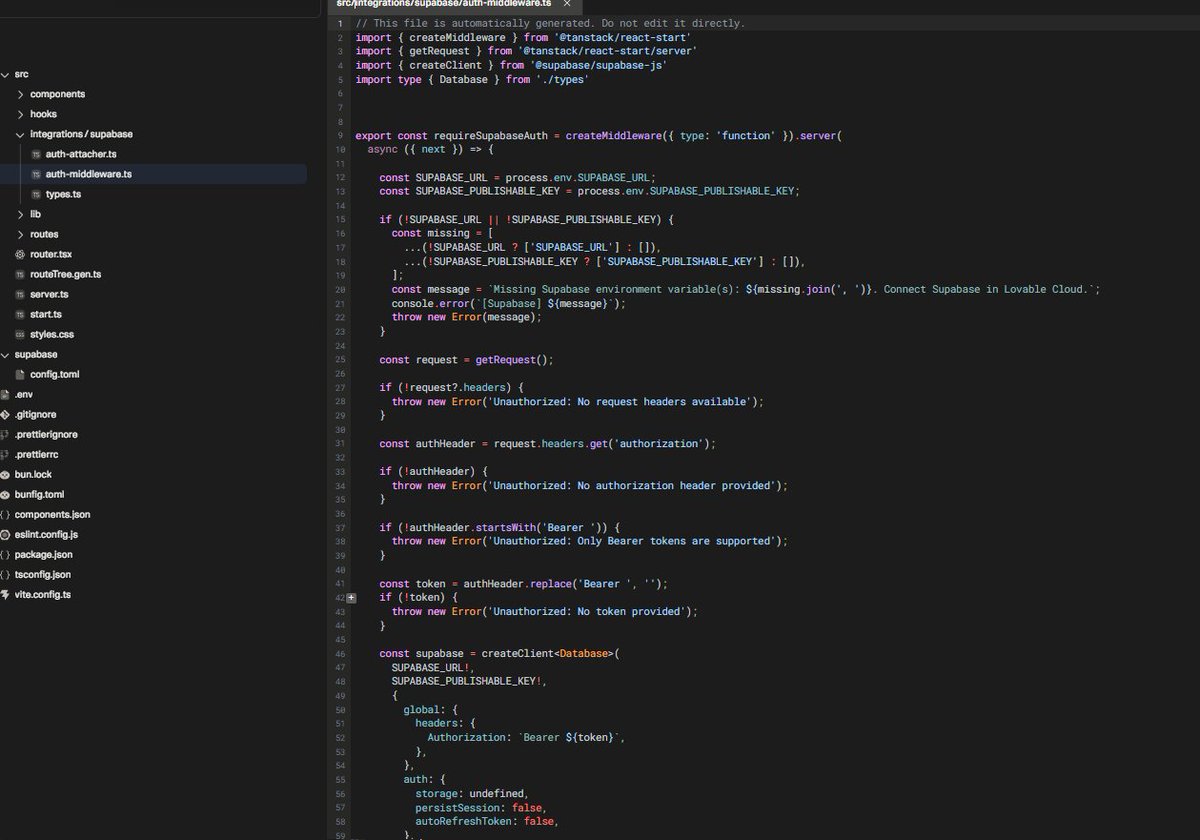1200x840 pixels.
Task: Open the .env file
Action: [23, 395]
